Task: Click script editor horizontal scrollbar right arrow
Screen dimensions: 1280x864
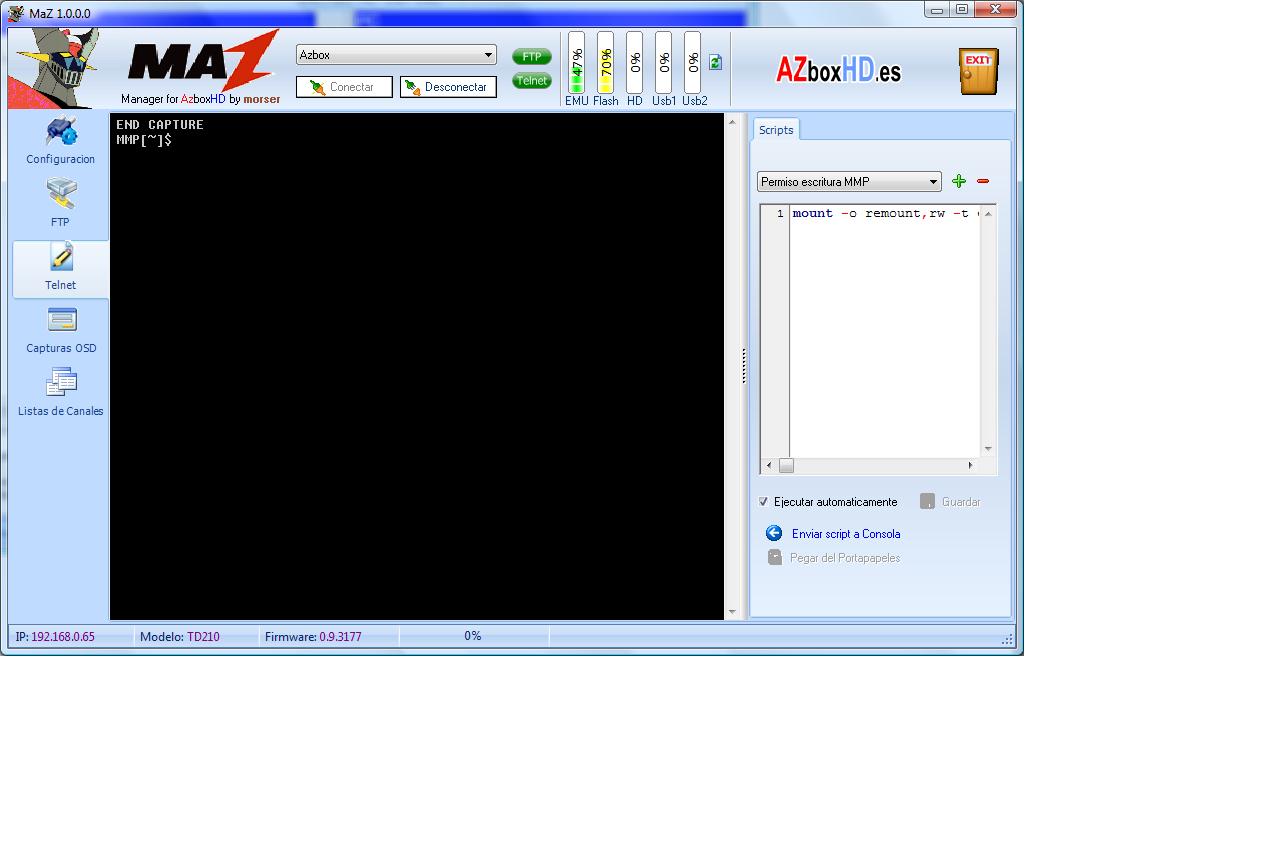Action: pyautogui.click(x=970, y=466)
